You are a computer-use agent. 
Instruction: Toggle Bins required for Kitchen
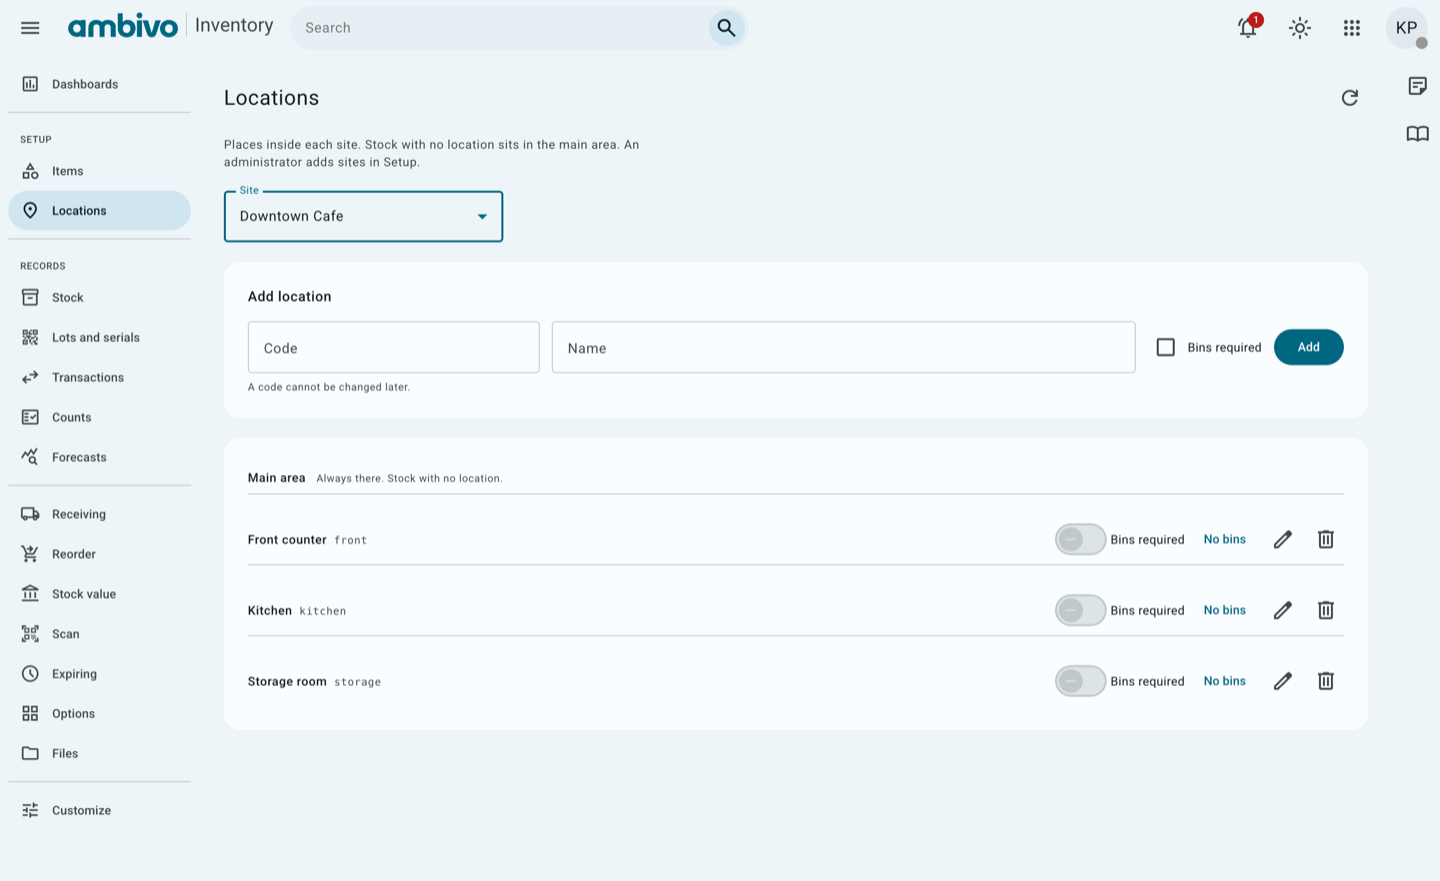coord(1080,611)
